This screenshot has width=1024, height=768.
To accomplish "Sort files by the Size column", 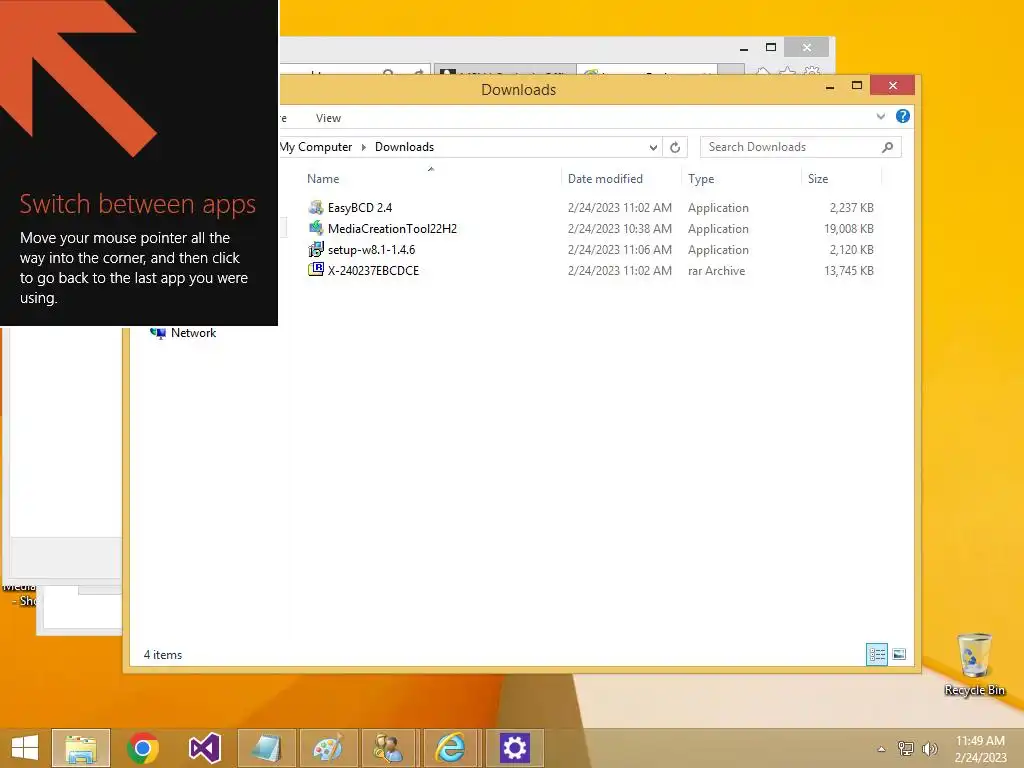I will pyautogui.click(x=818, y=179).
